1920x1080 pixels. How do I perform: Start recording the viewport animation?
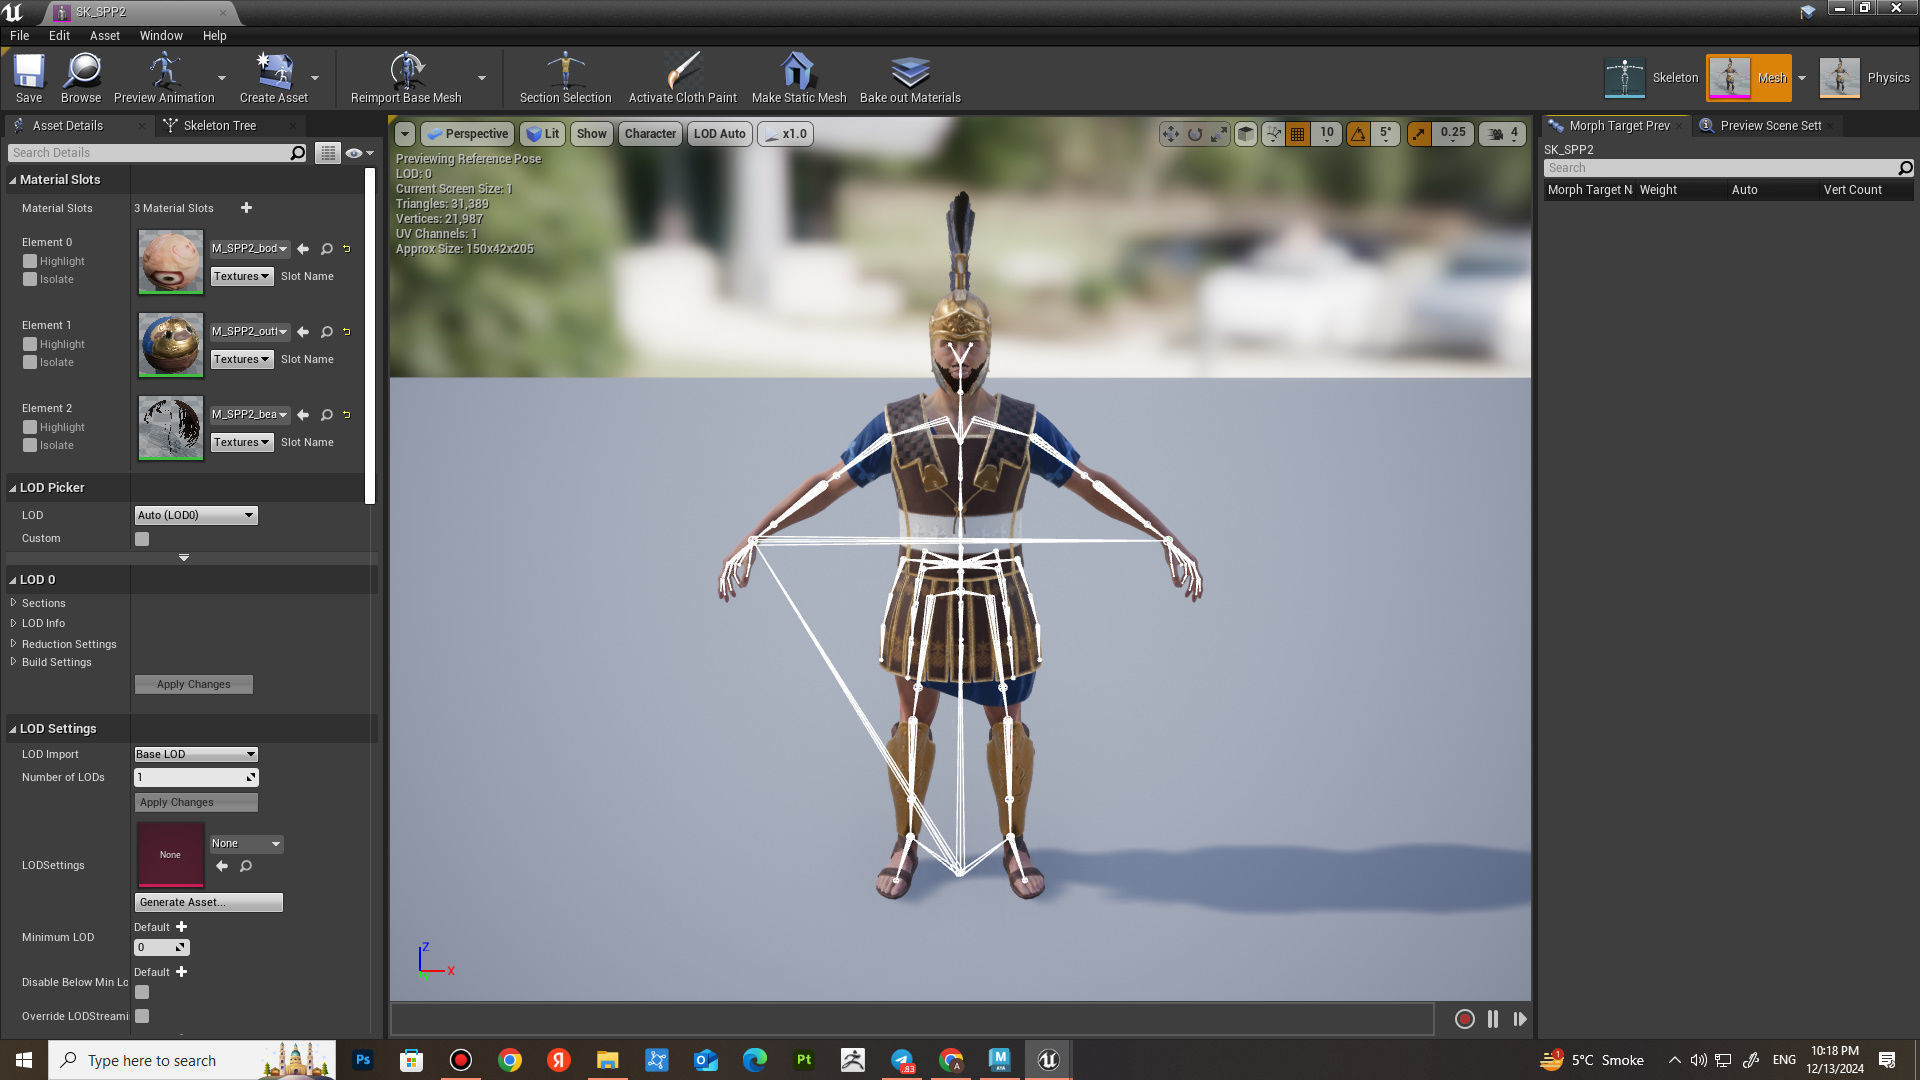pos(1464,1019)
